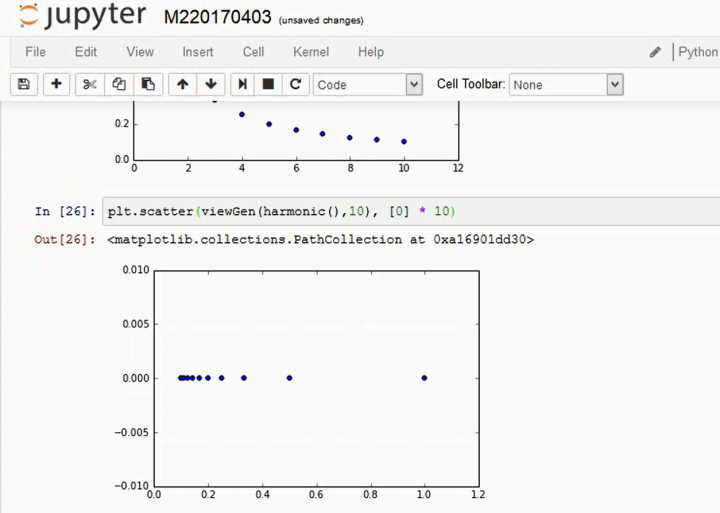Click the unsaved changes status text

pos(321,21)
